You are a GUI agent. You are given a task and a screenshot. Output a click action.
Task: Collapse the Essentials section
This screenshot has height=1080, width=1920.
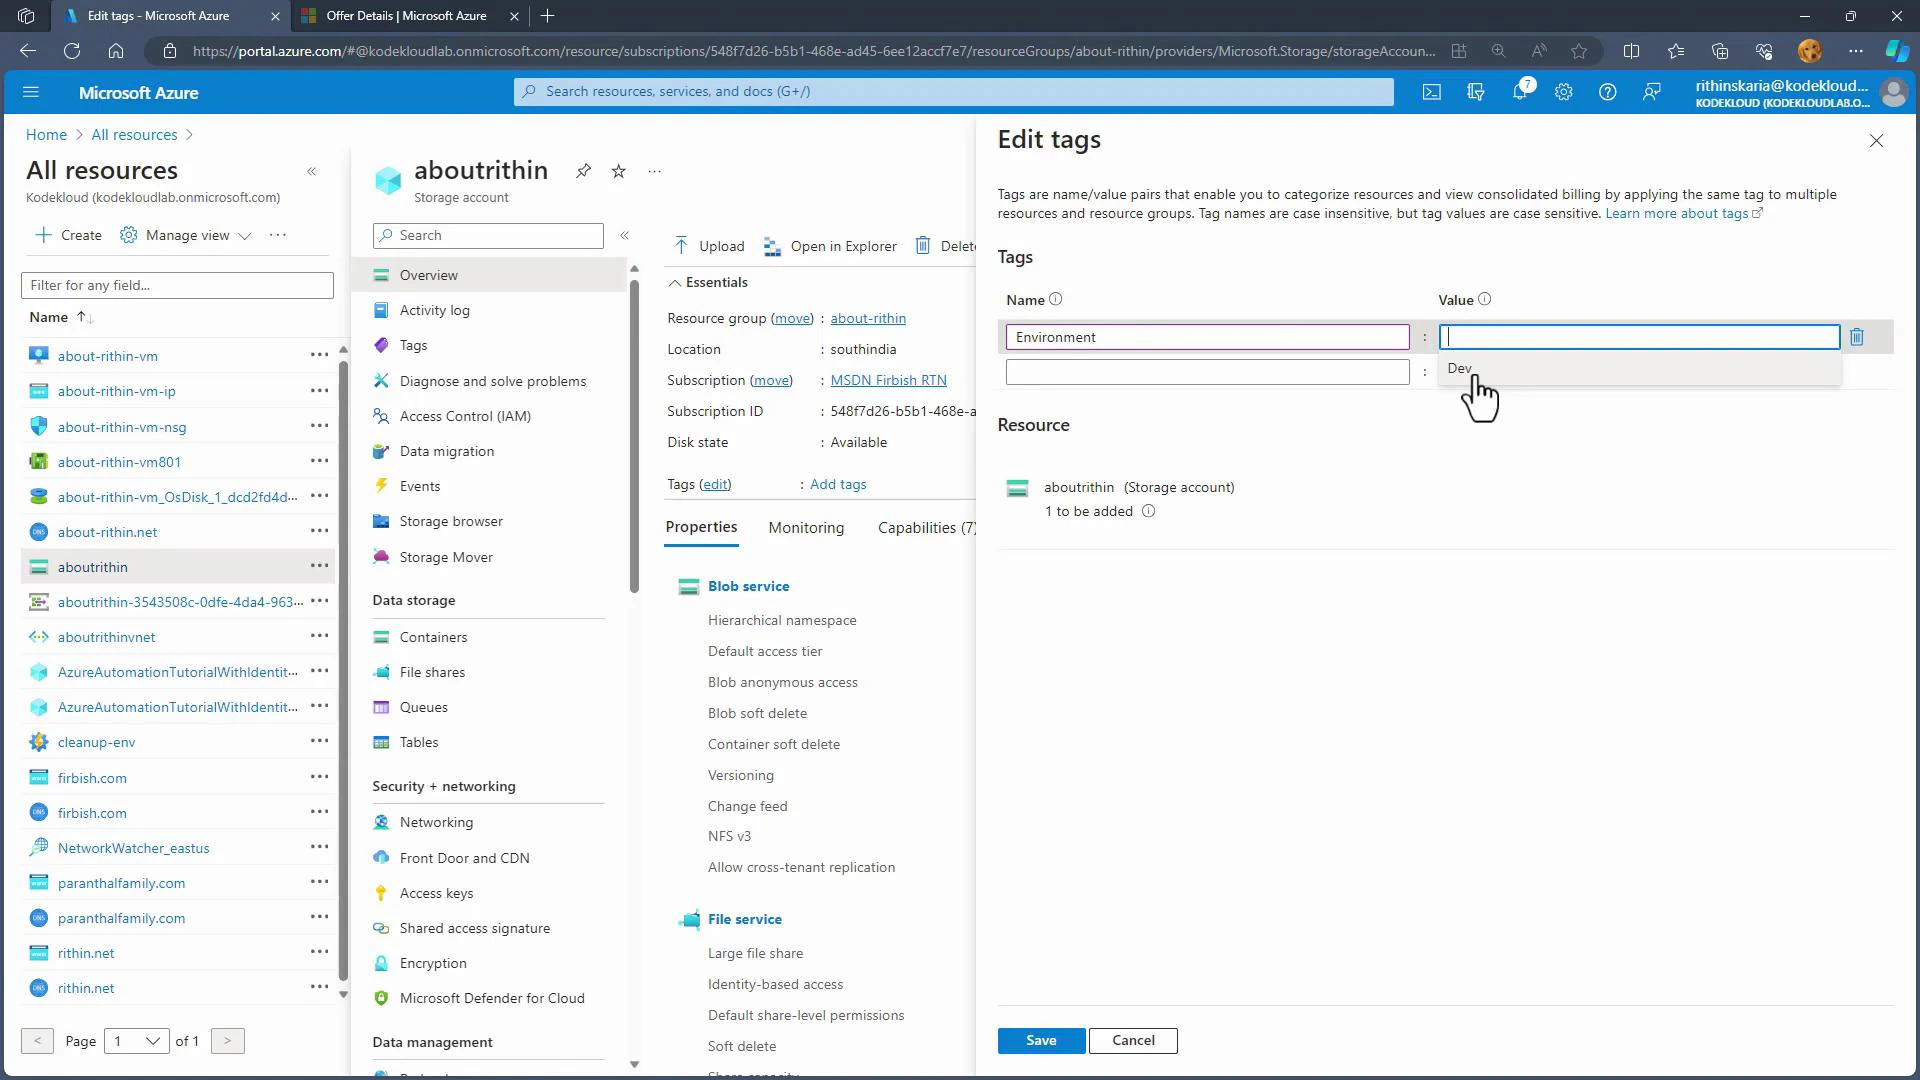[675, 282]
